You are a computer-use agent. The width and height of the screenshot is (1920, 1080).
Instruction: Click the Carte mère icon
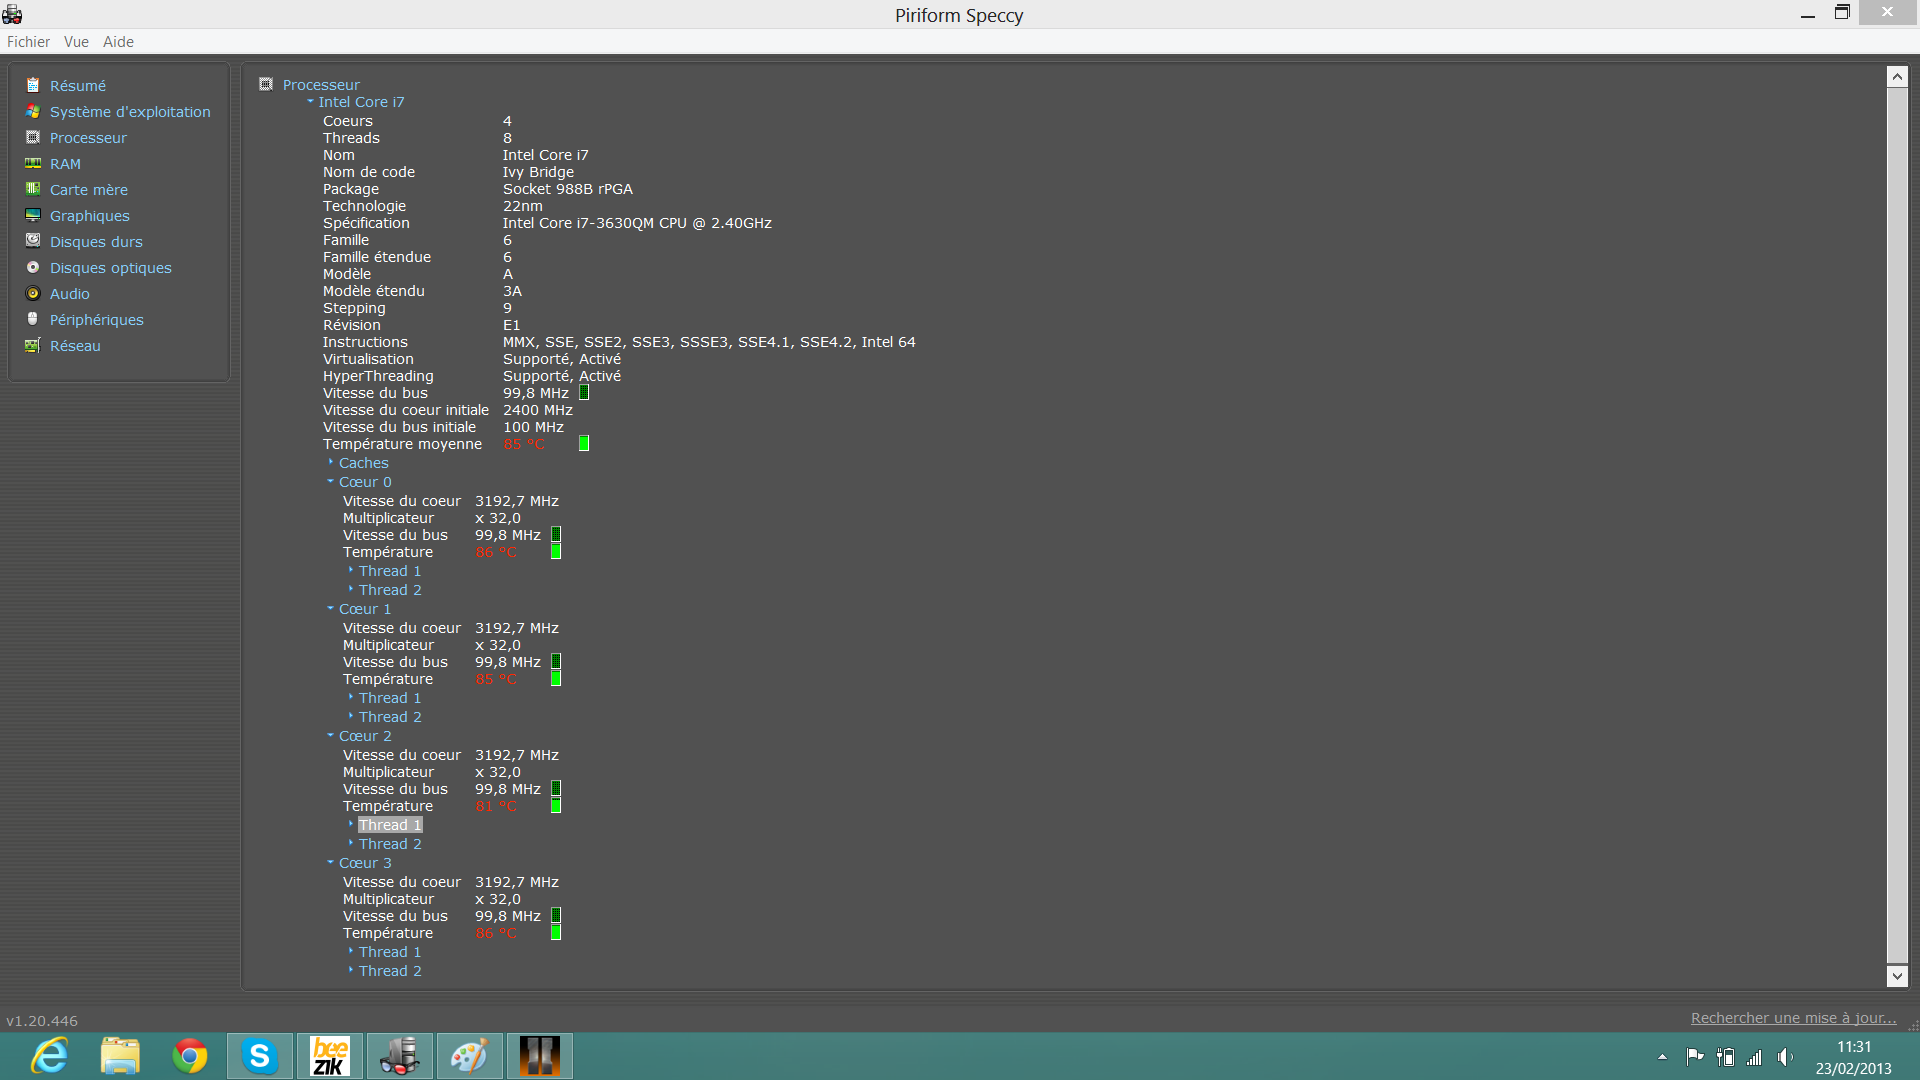click(33, 189)
